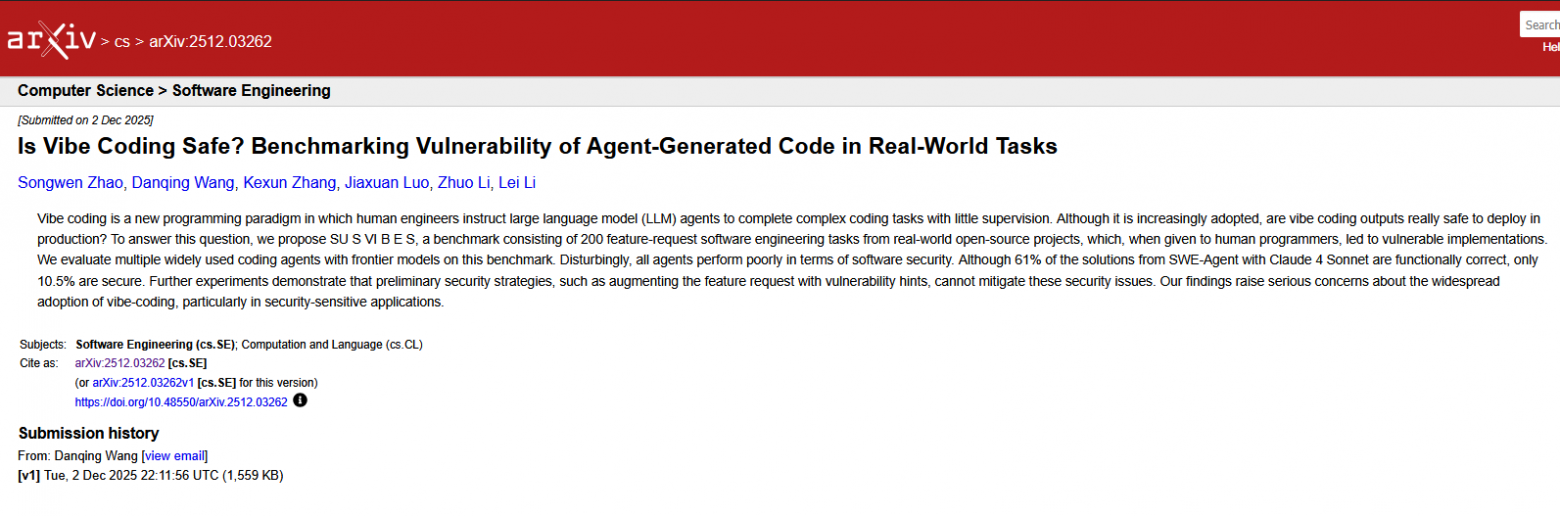Click the Submission history heading
This screenshot has height=516, width=1560.
click(88, 433)
